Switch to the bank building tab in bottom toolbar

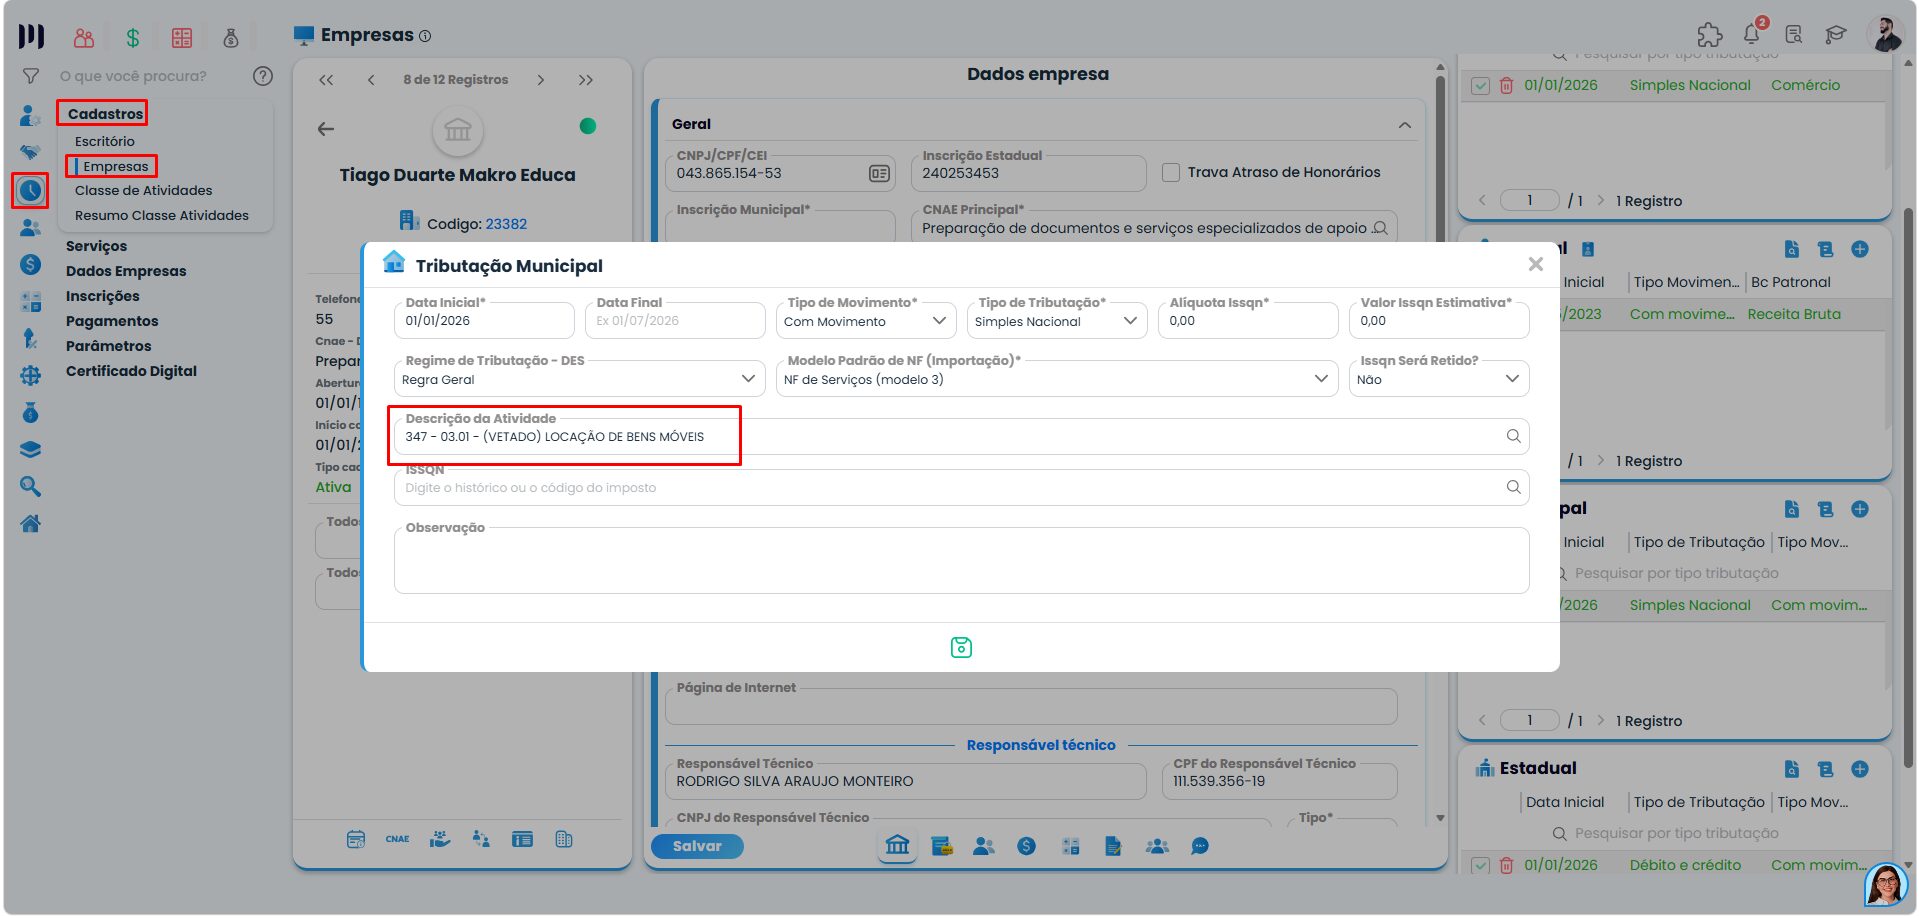click(x=897, y=846)
